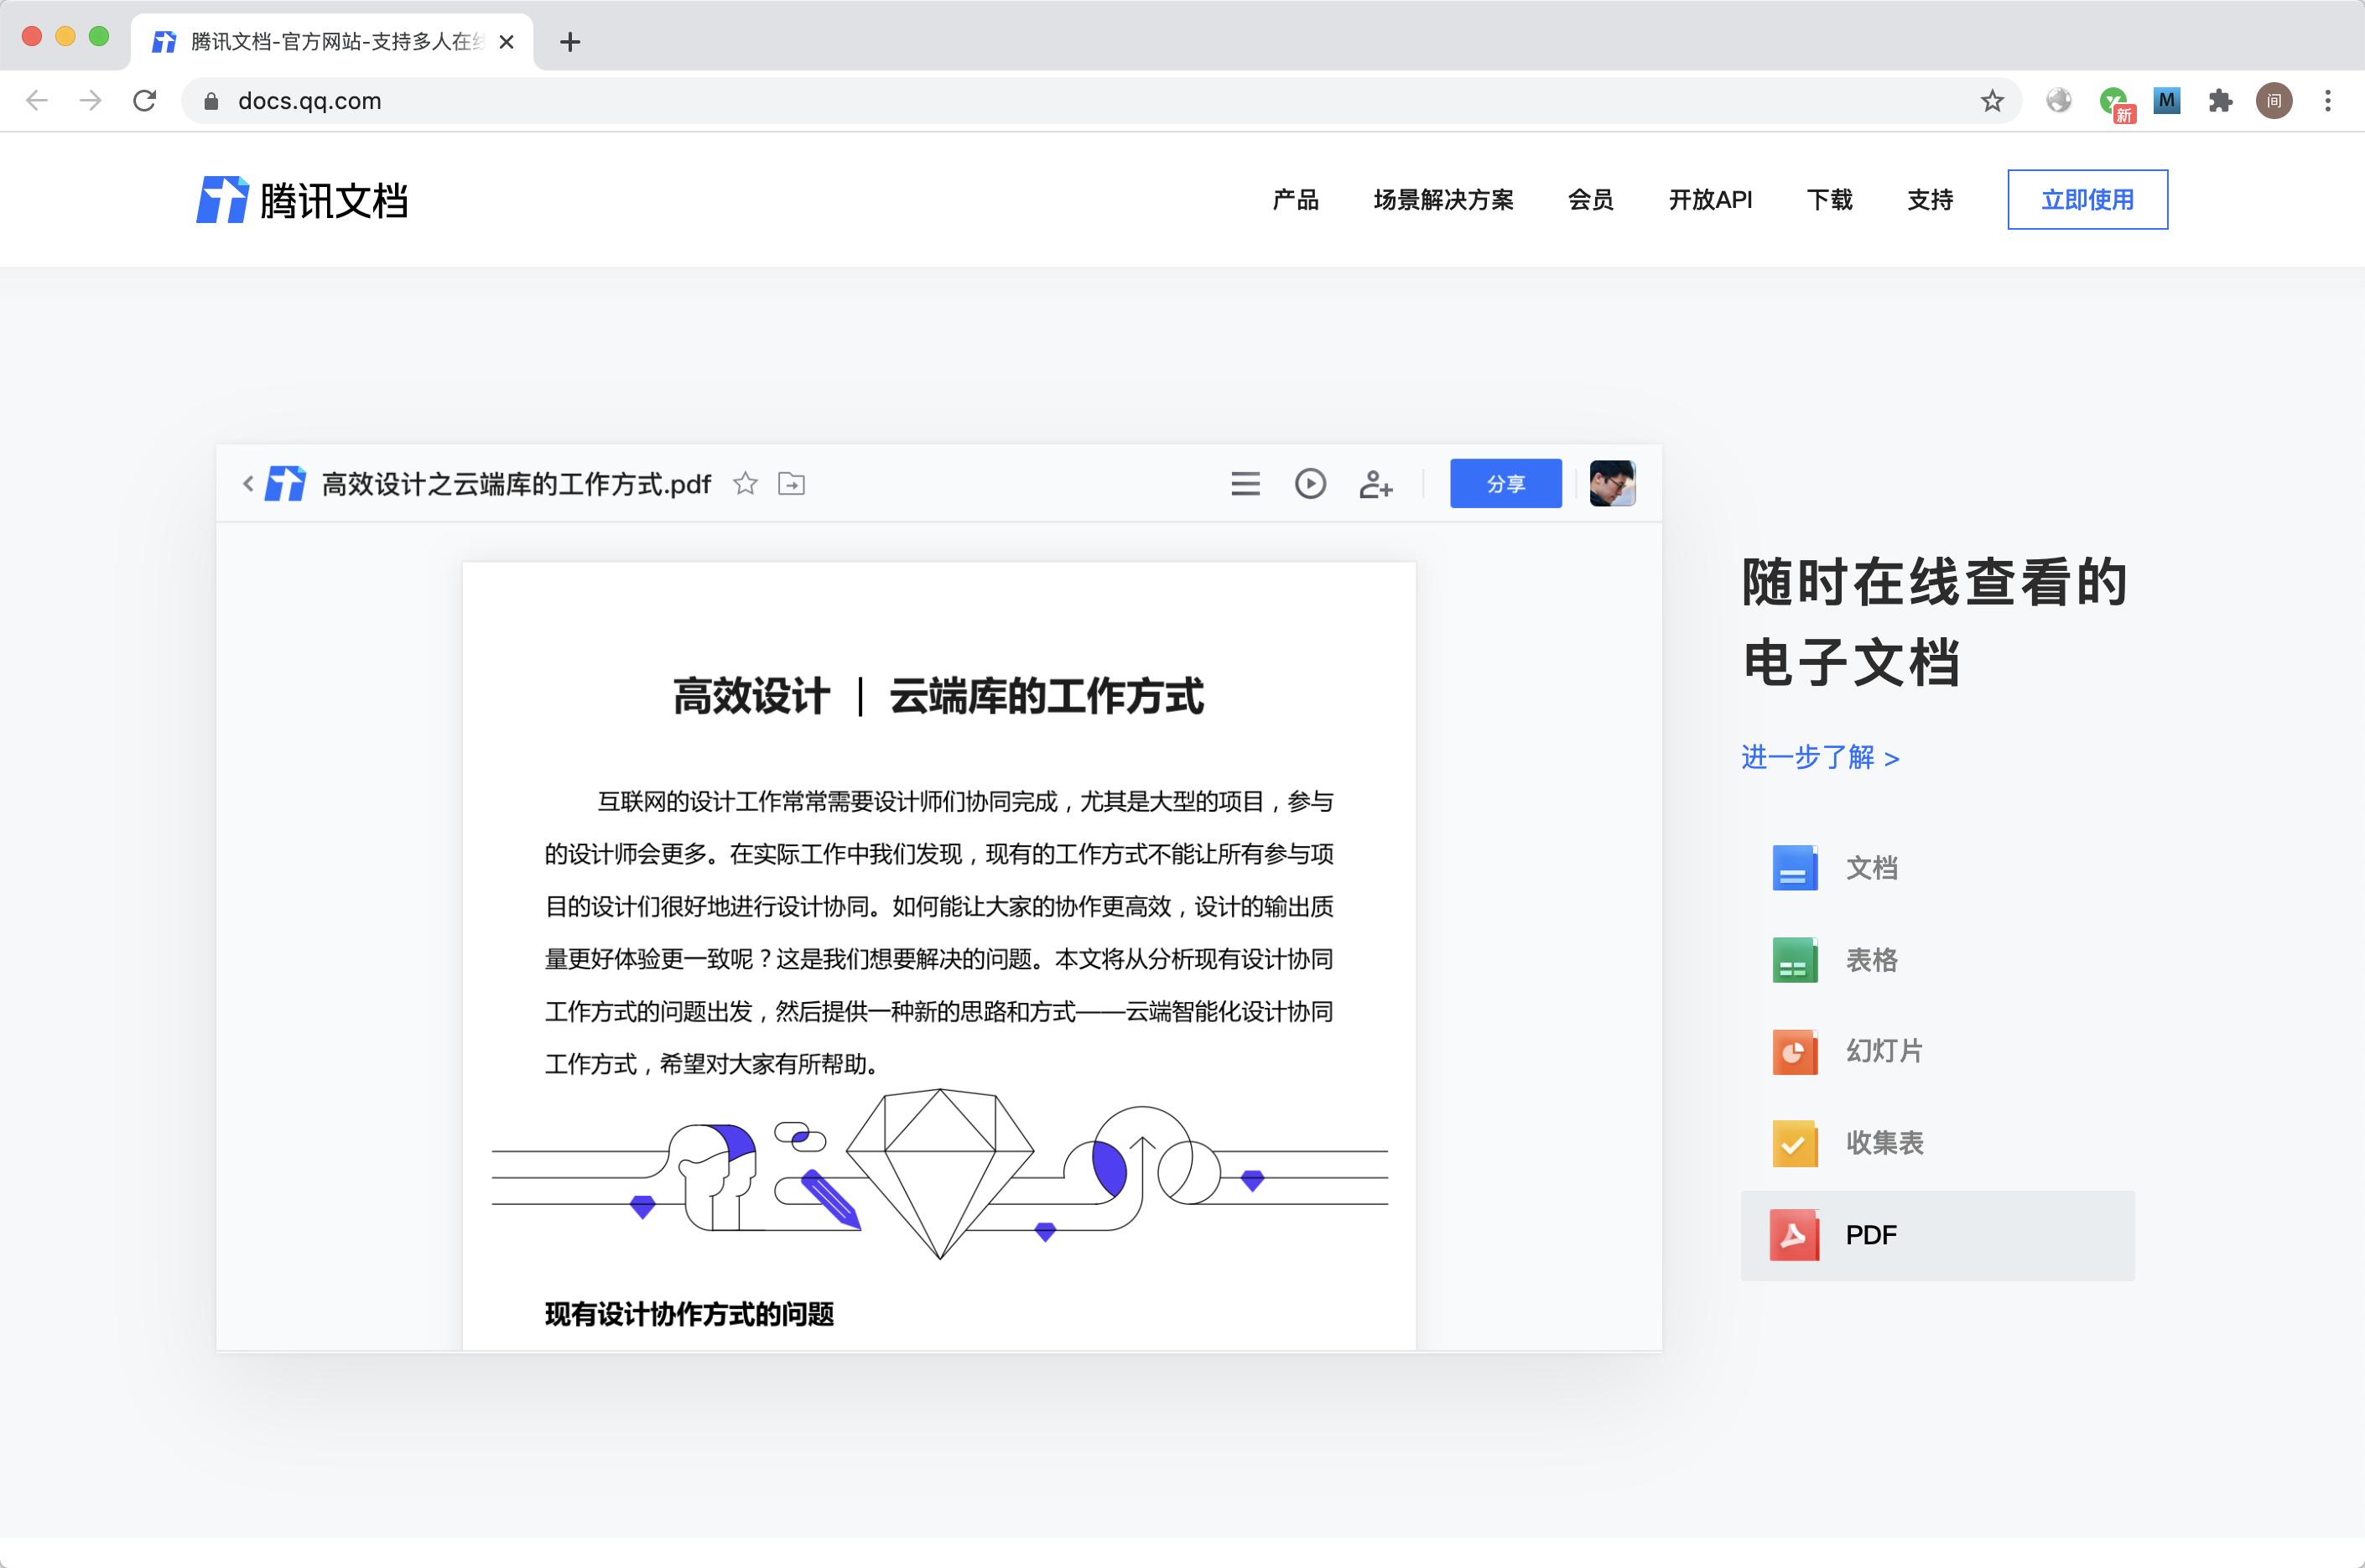Screen dimensions: 2365x1568
Task: Toggle the star to favorite the PDF document
Action: (x=746, y=484)
